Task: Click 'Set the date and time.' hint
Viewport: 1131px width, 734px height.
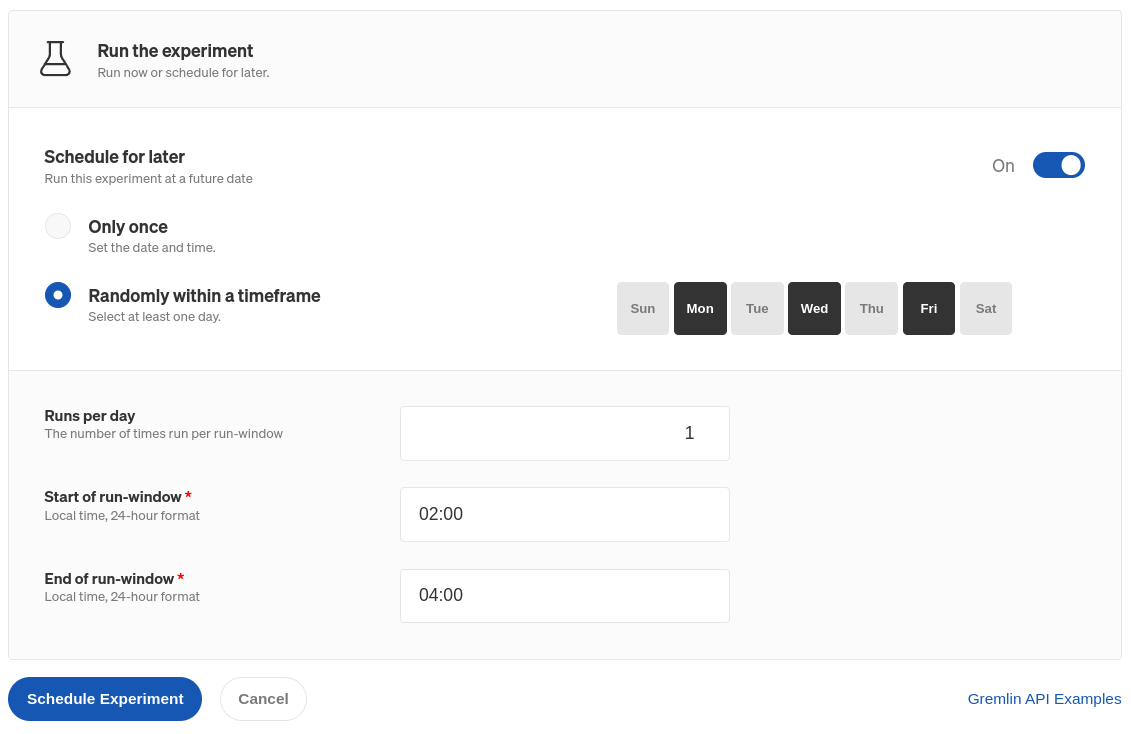Action: pos(151,247)
